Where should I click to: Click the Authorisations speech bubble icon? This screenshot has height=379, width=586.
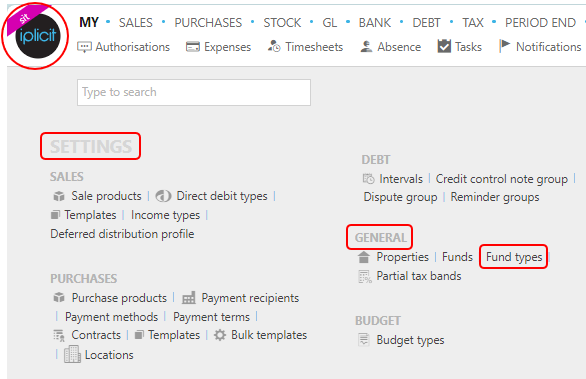tap(84, 47)
